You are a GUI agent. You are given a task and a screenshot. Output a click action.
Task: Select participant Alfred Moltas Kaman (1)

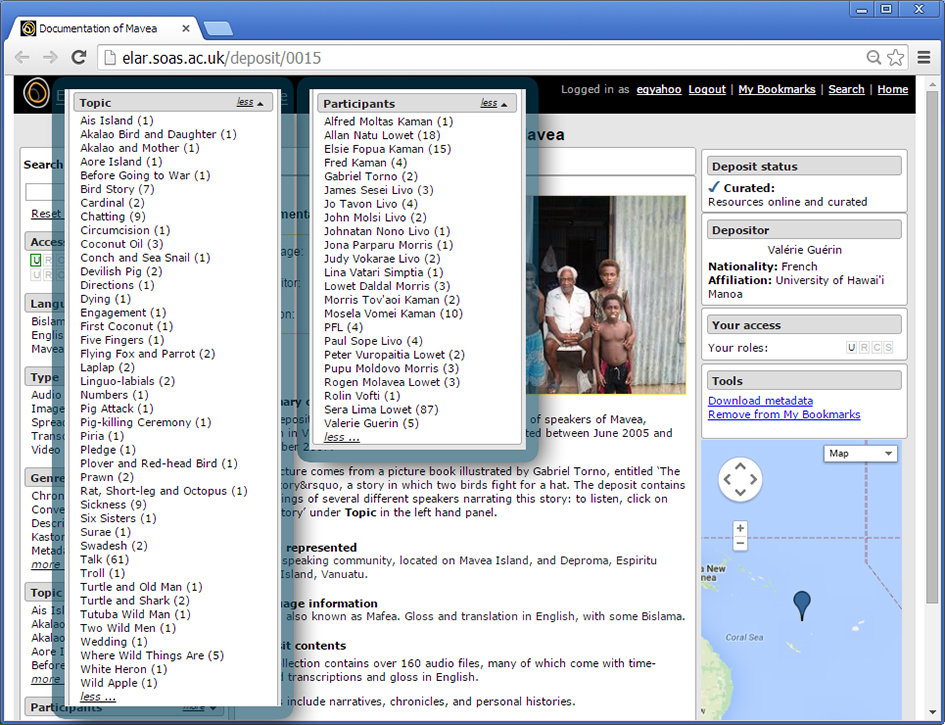(389, 121)
